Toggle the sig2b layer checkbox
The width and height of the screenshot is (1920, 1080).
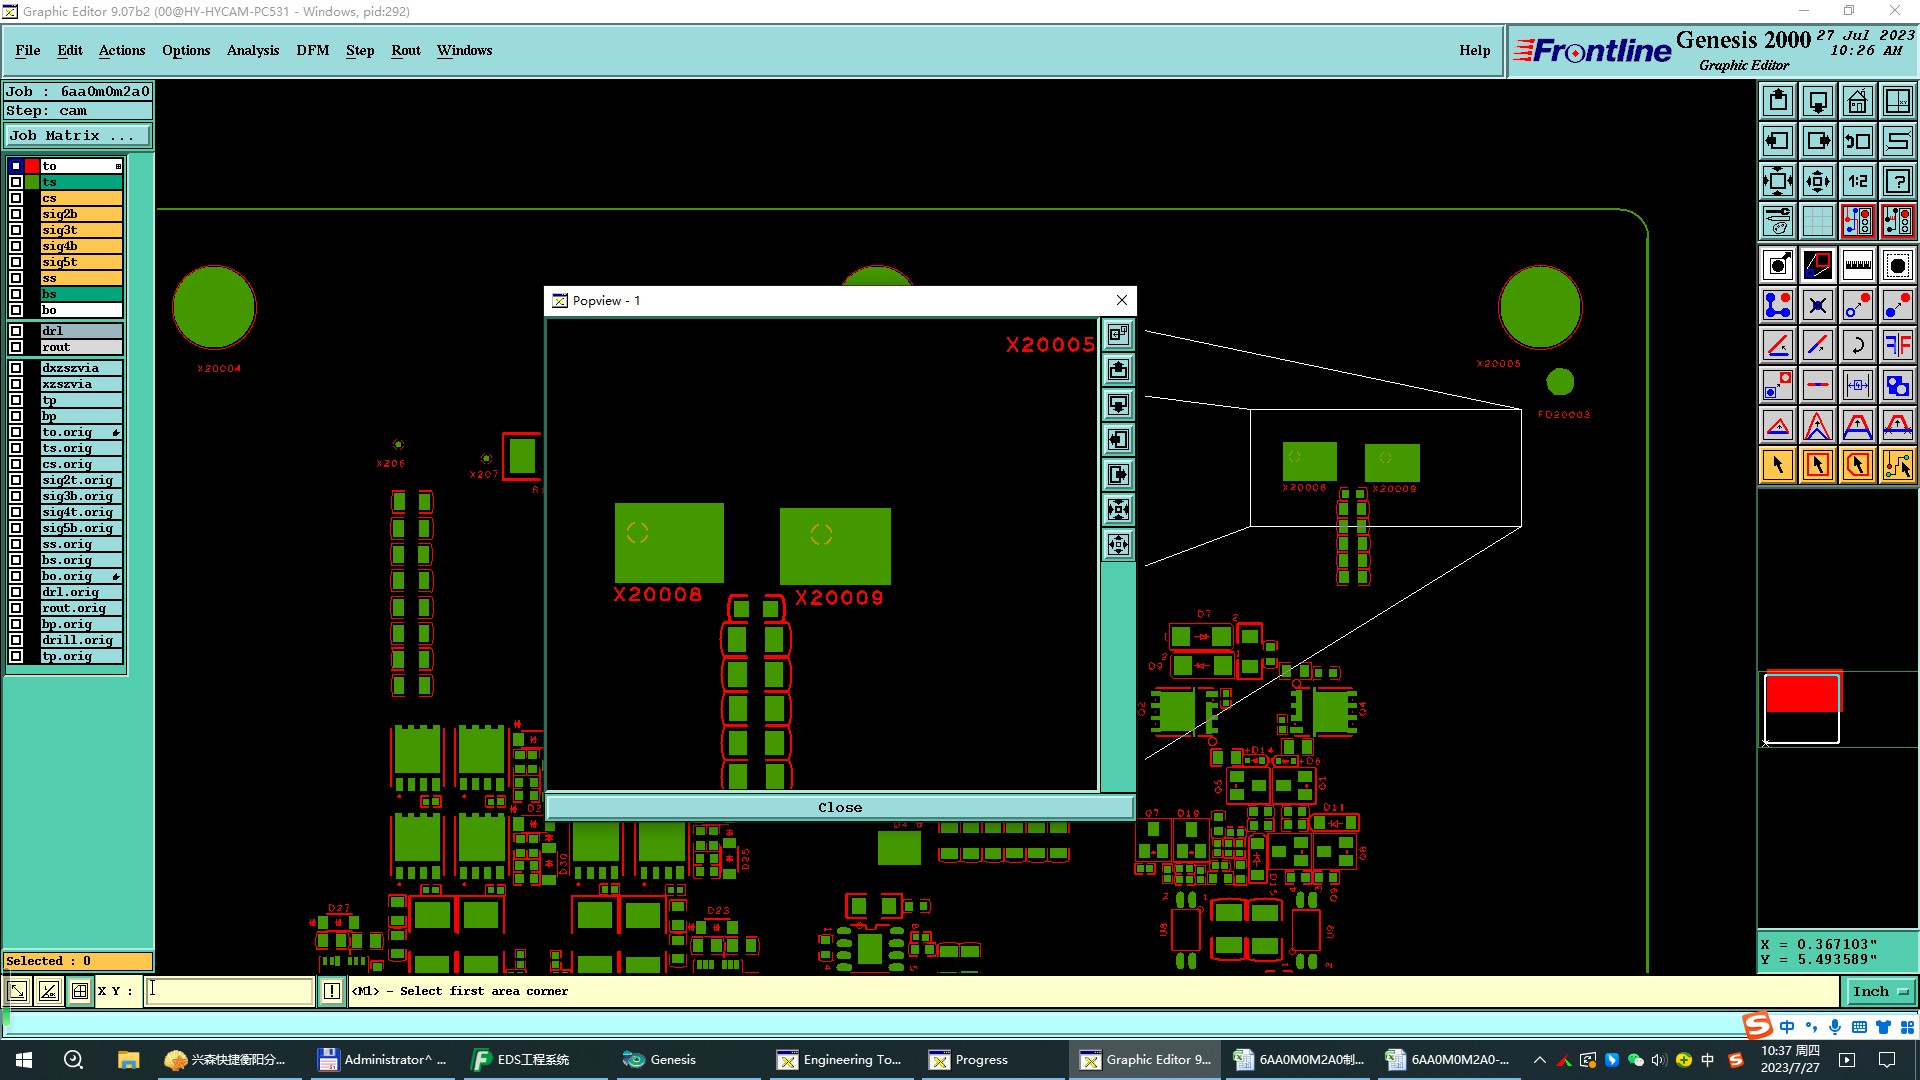pos(16,214)
